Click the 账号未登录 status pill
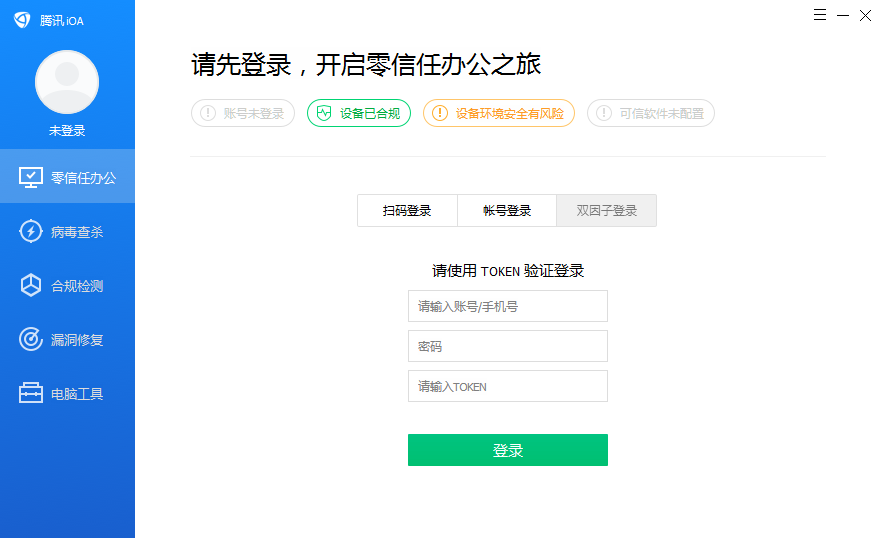879x538 pixels. pyautogui.click(x=243, y=113)
